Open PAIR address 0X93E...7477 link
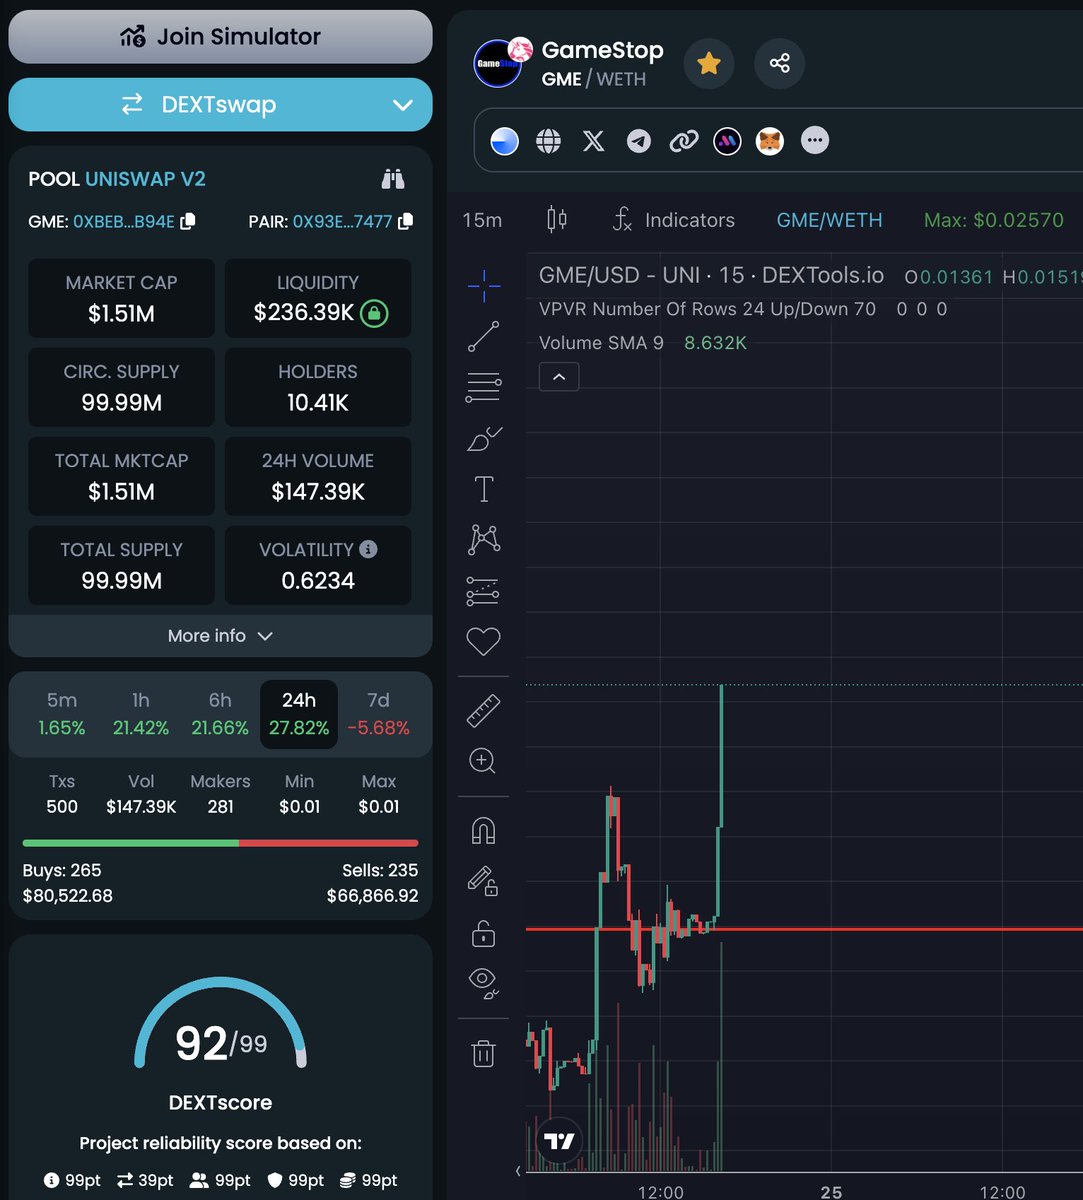The width and height of the screenshot is (1083, 1200). coord(342,221)
